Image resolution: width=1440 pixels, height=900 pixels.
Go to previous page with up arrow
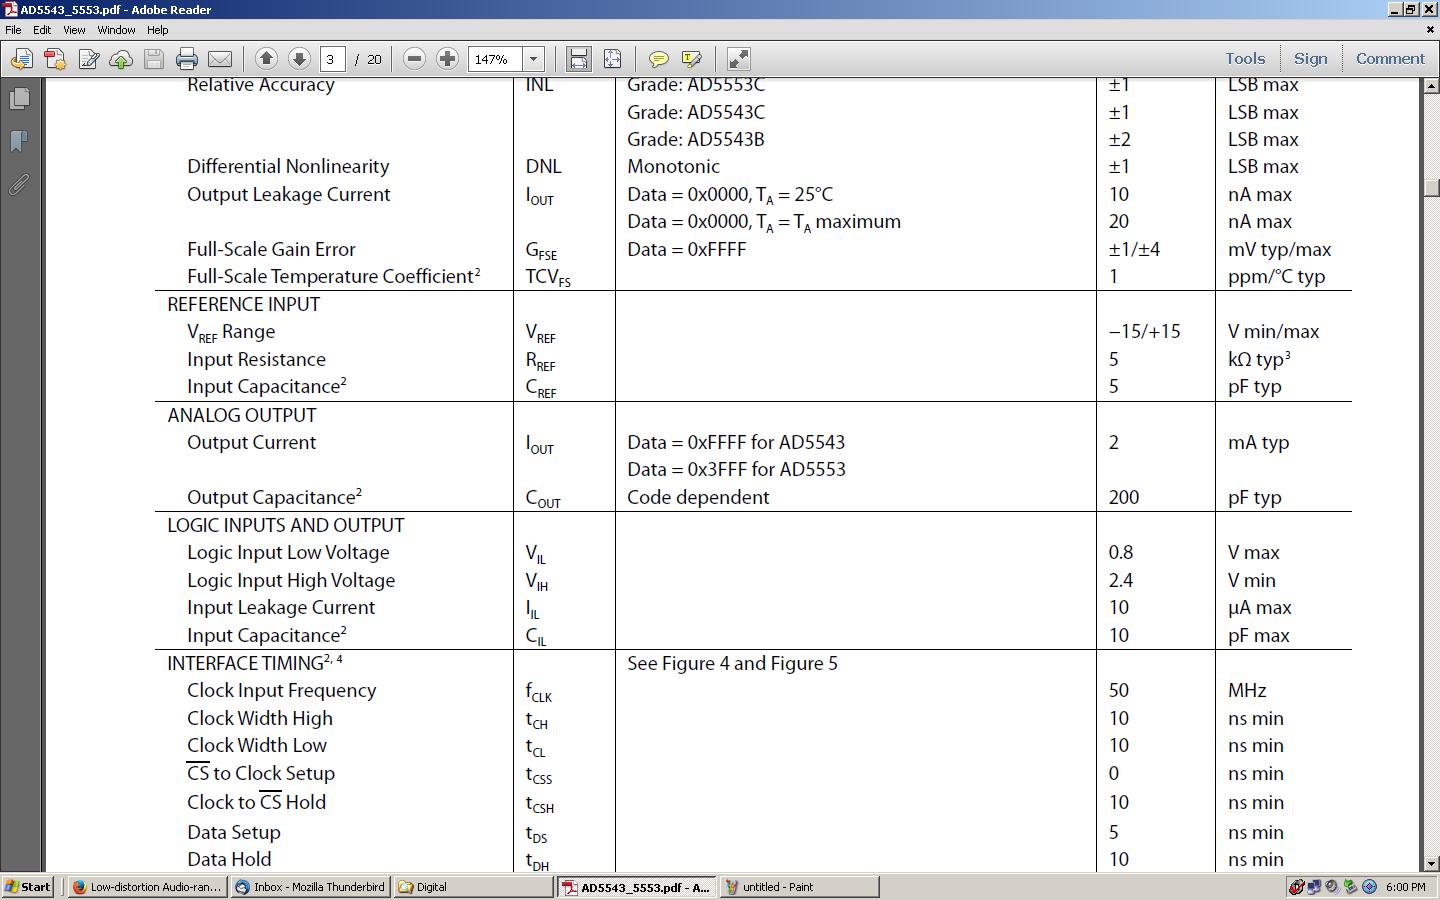pos(266,59)
